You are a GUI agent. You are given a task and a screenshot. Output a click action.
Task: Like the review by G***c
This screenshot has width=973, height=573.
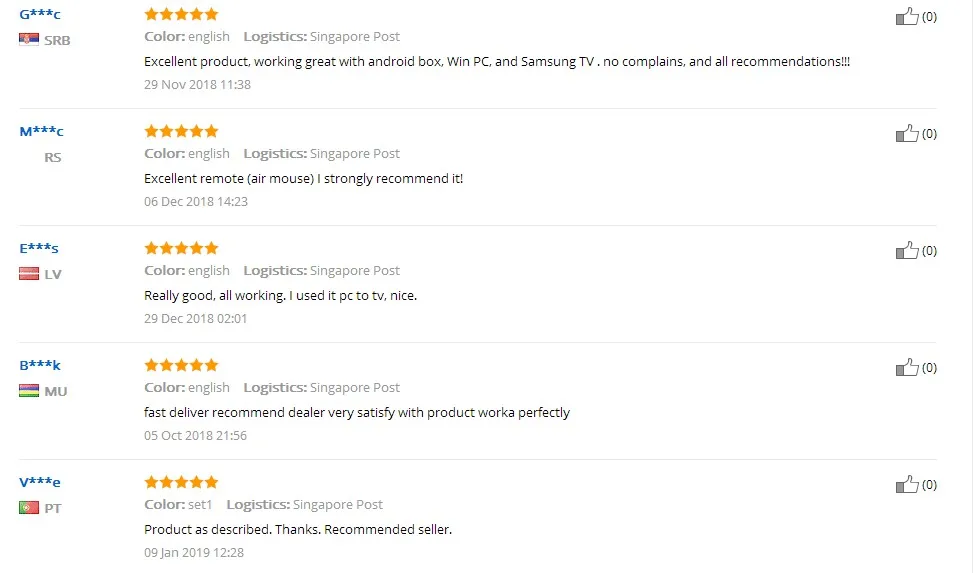click(907, 17)
